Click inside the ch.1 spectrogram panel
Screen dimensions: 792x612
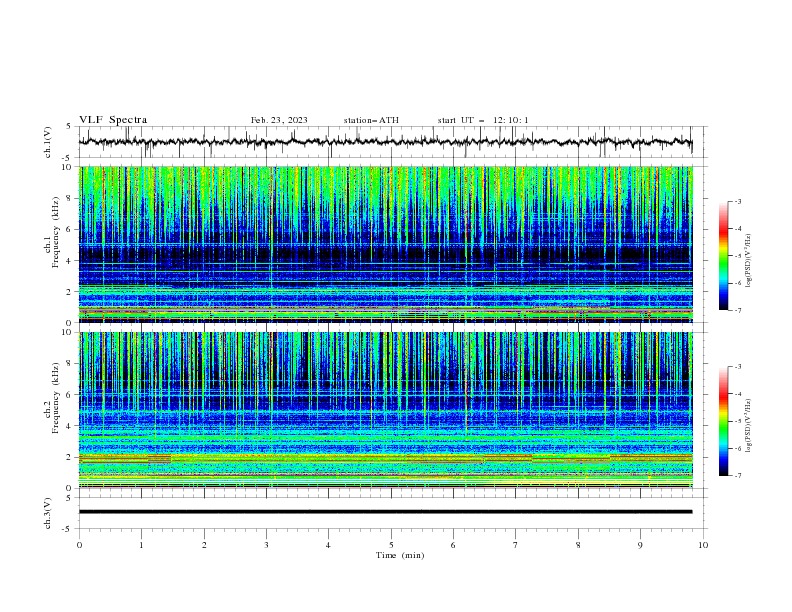coord(385,244)
